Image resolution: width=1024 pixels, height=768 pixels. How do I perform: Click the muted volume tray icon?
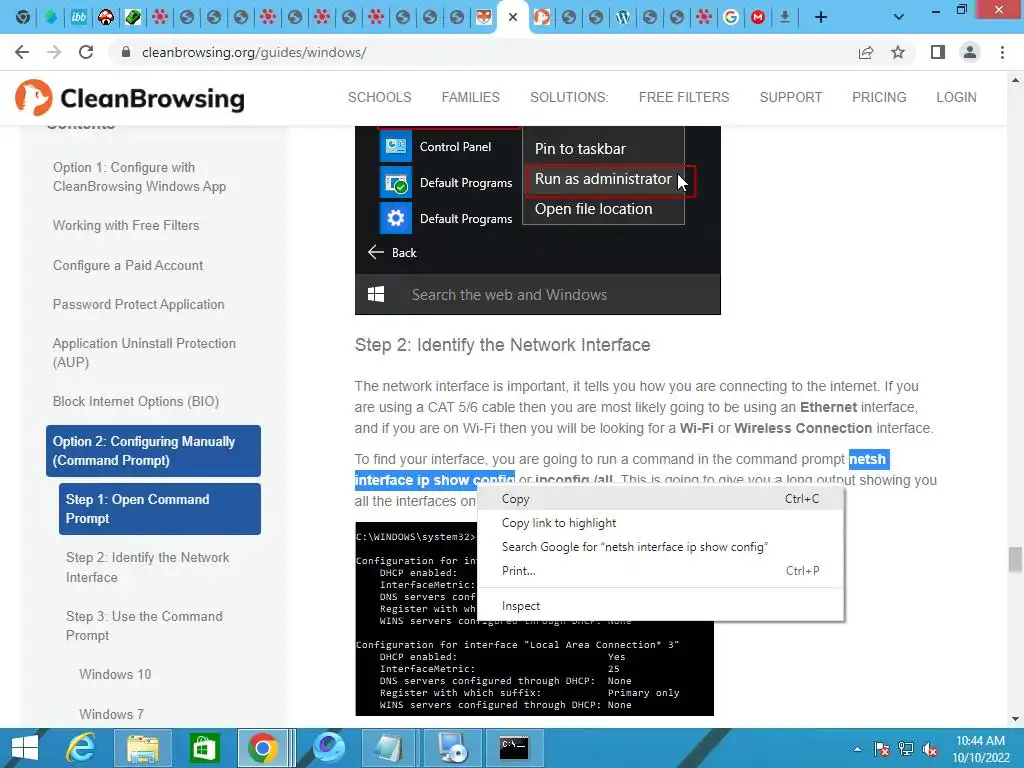click(930, 749)
